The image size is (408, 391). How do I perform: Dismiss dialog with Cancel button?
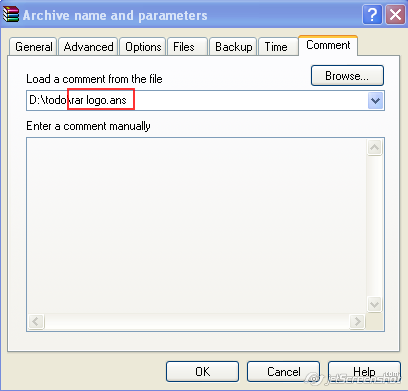(283, 372)
